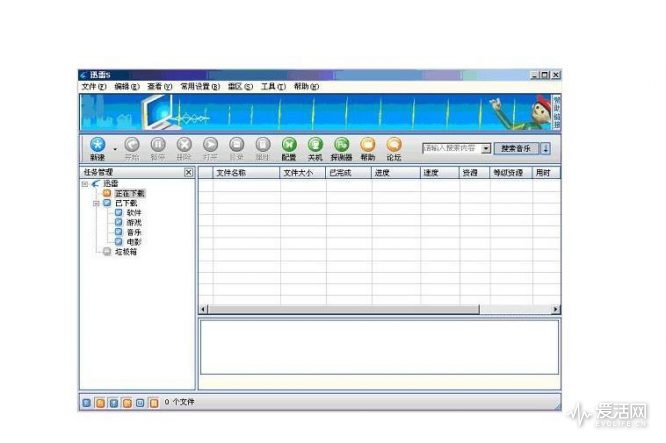Close the 任务管理 panel
The image size is (666, 443).
[x=188, y=172]
